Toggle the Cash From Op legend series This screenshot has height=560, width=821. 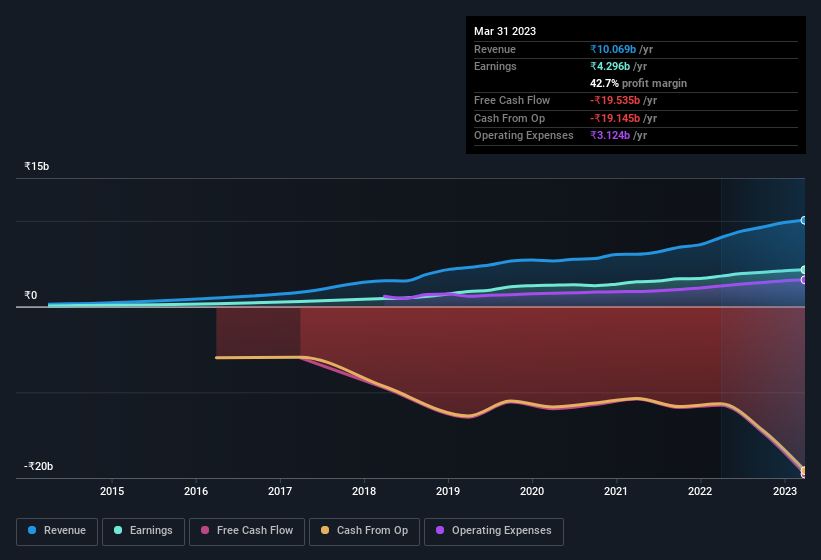[x=364, y=531]
